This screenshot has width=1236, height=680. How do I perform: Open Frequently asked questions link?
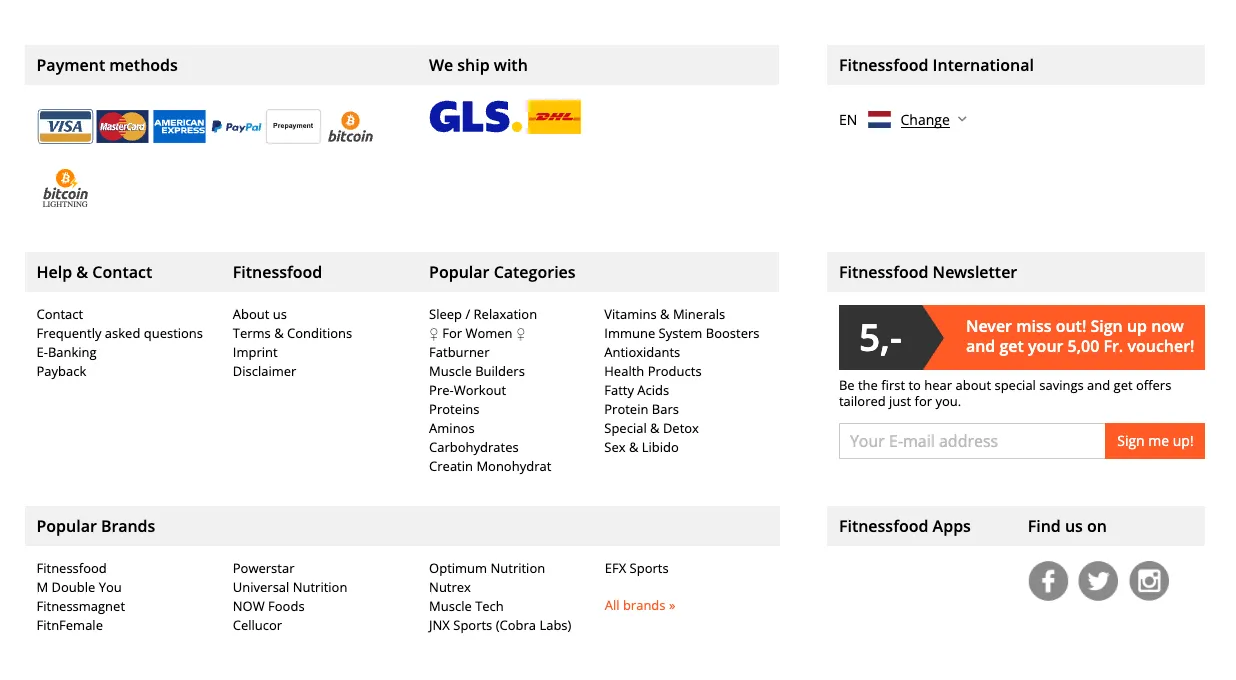[x=120, y=334]
